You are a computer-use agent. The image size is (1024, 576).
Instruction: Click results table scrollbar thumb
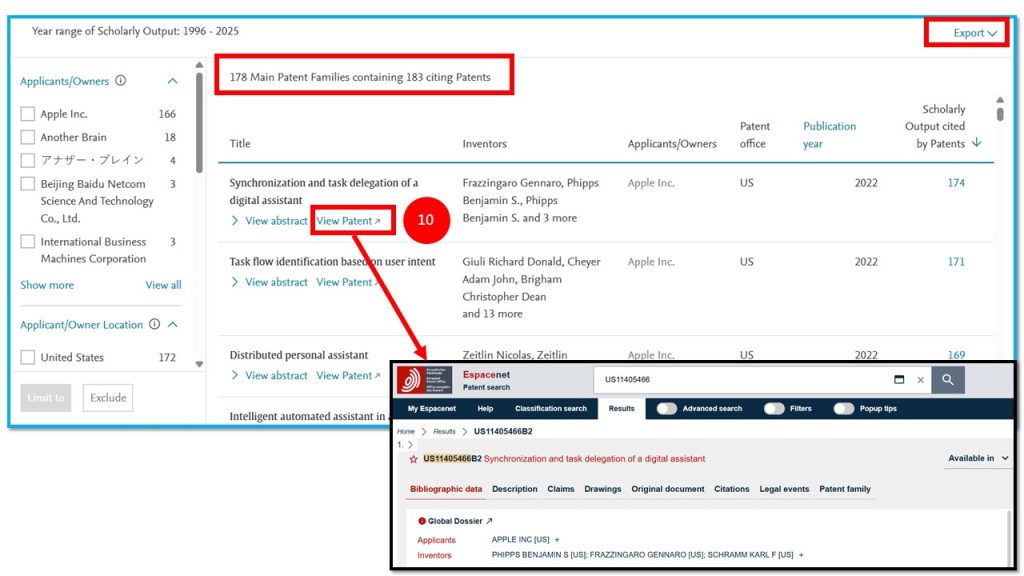(x=1000, y=114)
